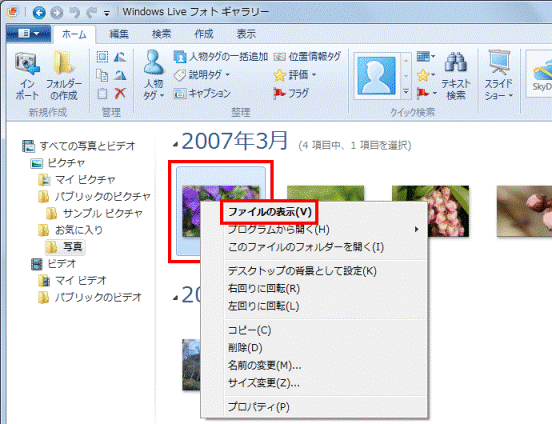Select the 写真 folder
Image resolution: width=552 pixels, height=424 pixels.
pos(65,247)
